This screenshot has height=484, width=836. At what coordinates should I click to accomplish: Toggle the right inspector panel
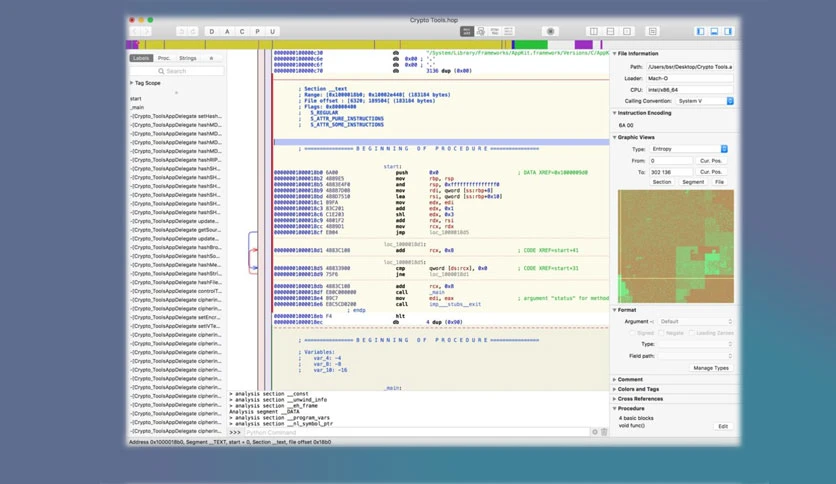tap(728, 31)
